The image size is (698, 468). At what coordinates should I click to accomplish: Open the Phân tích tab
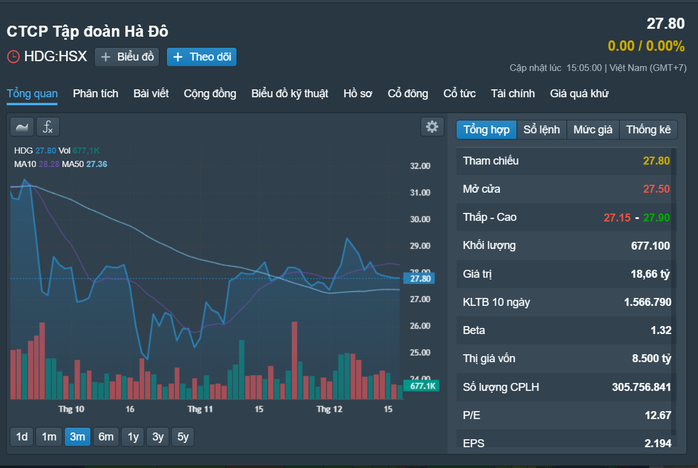pos(96,94)
